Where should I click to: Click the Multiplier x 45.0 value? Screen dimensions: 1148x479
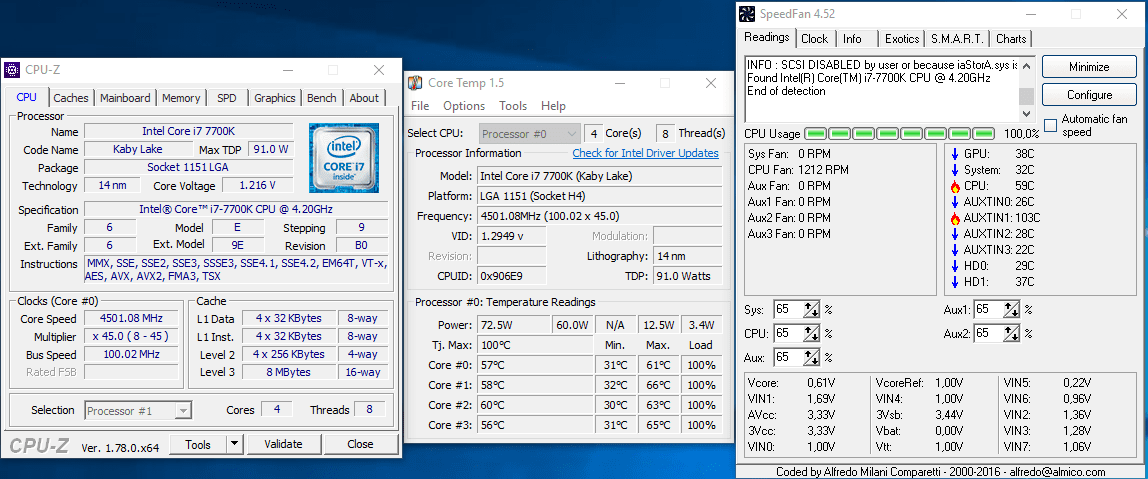point(131,336)
